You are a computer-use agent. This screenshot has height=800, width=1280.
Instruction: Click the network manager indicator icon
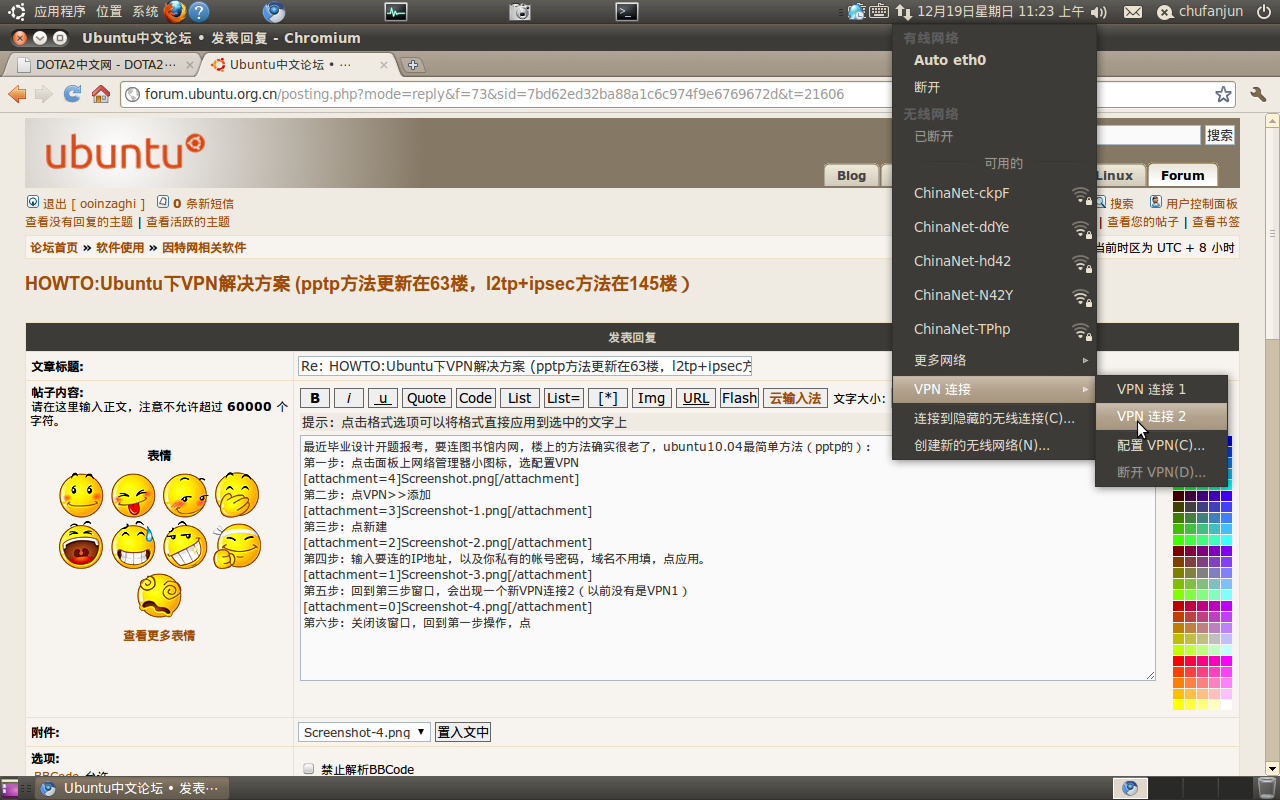coord(903,12)
